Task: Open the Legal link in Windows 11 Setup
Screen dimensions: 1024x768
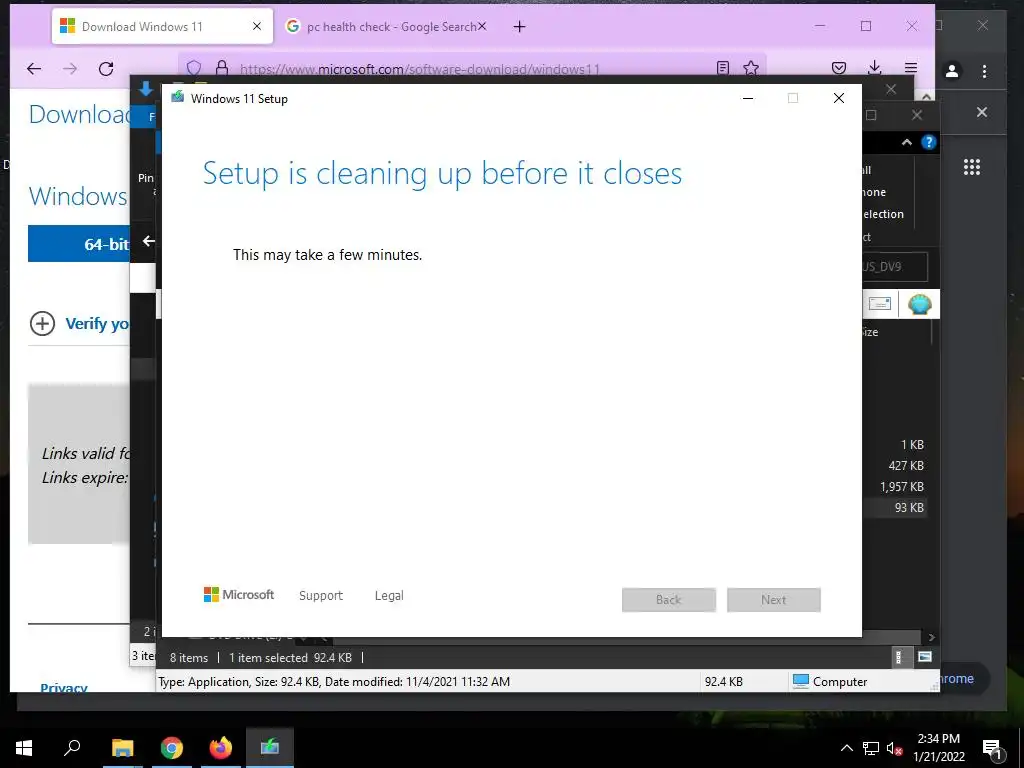Action: [389, 596]
